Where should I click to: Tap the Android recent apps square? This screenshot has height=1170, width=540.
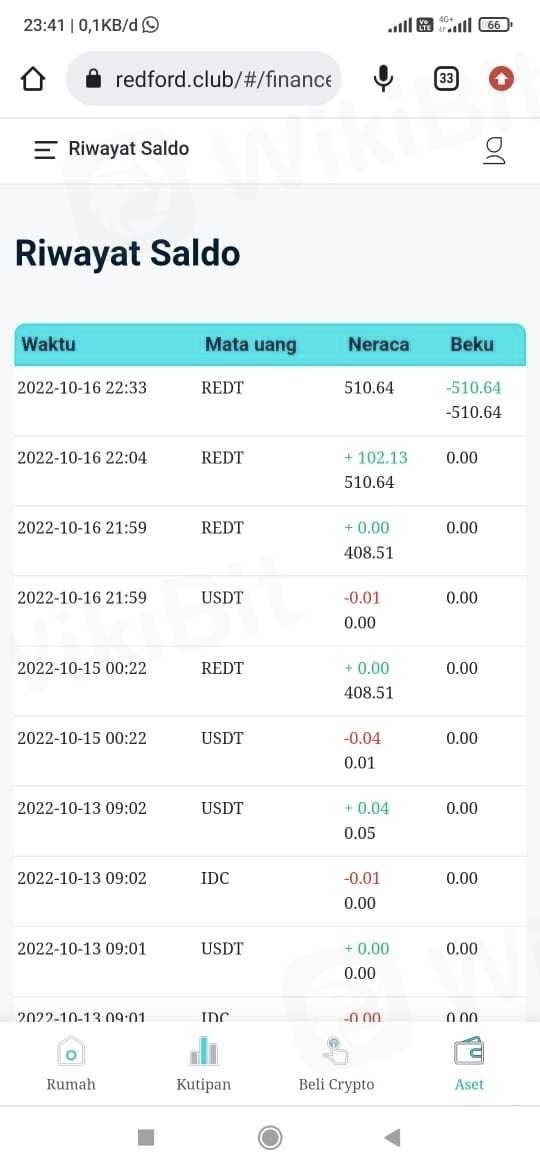pos(146,1137)
